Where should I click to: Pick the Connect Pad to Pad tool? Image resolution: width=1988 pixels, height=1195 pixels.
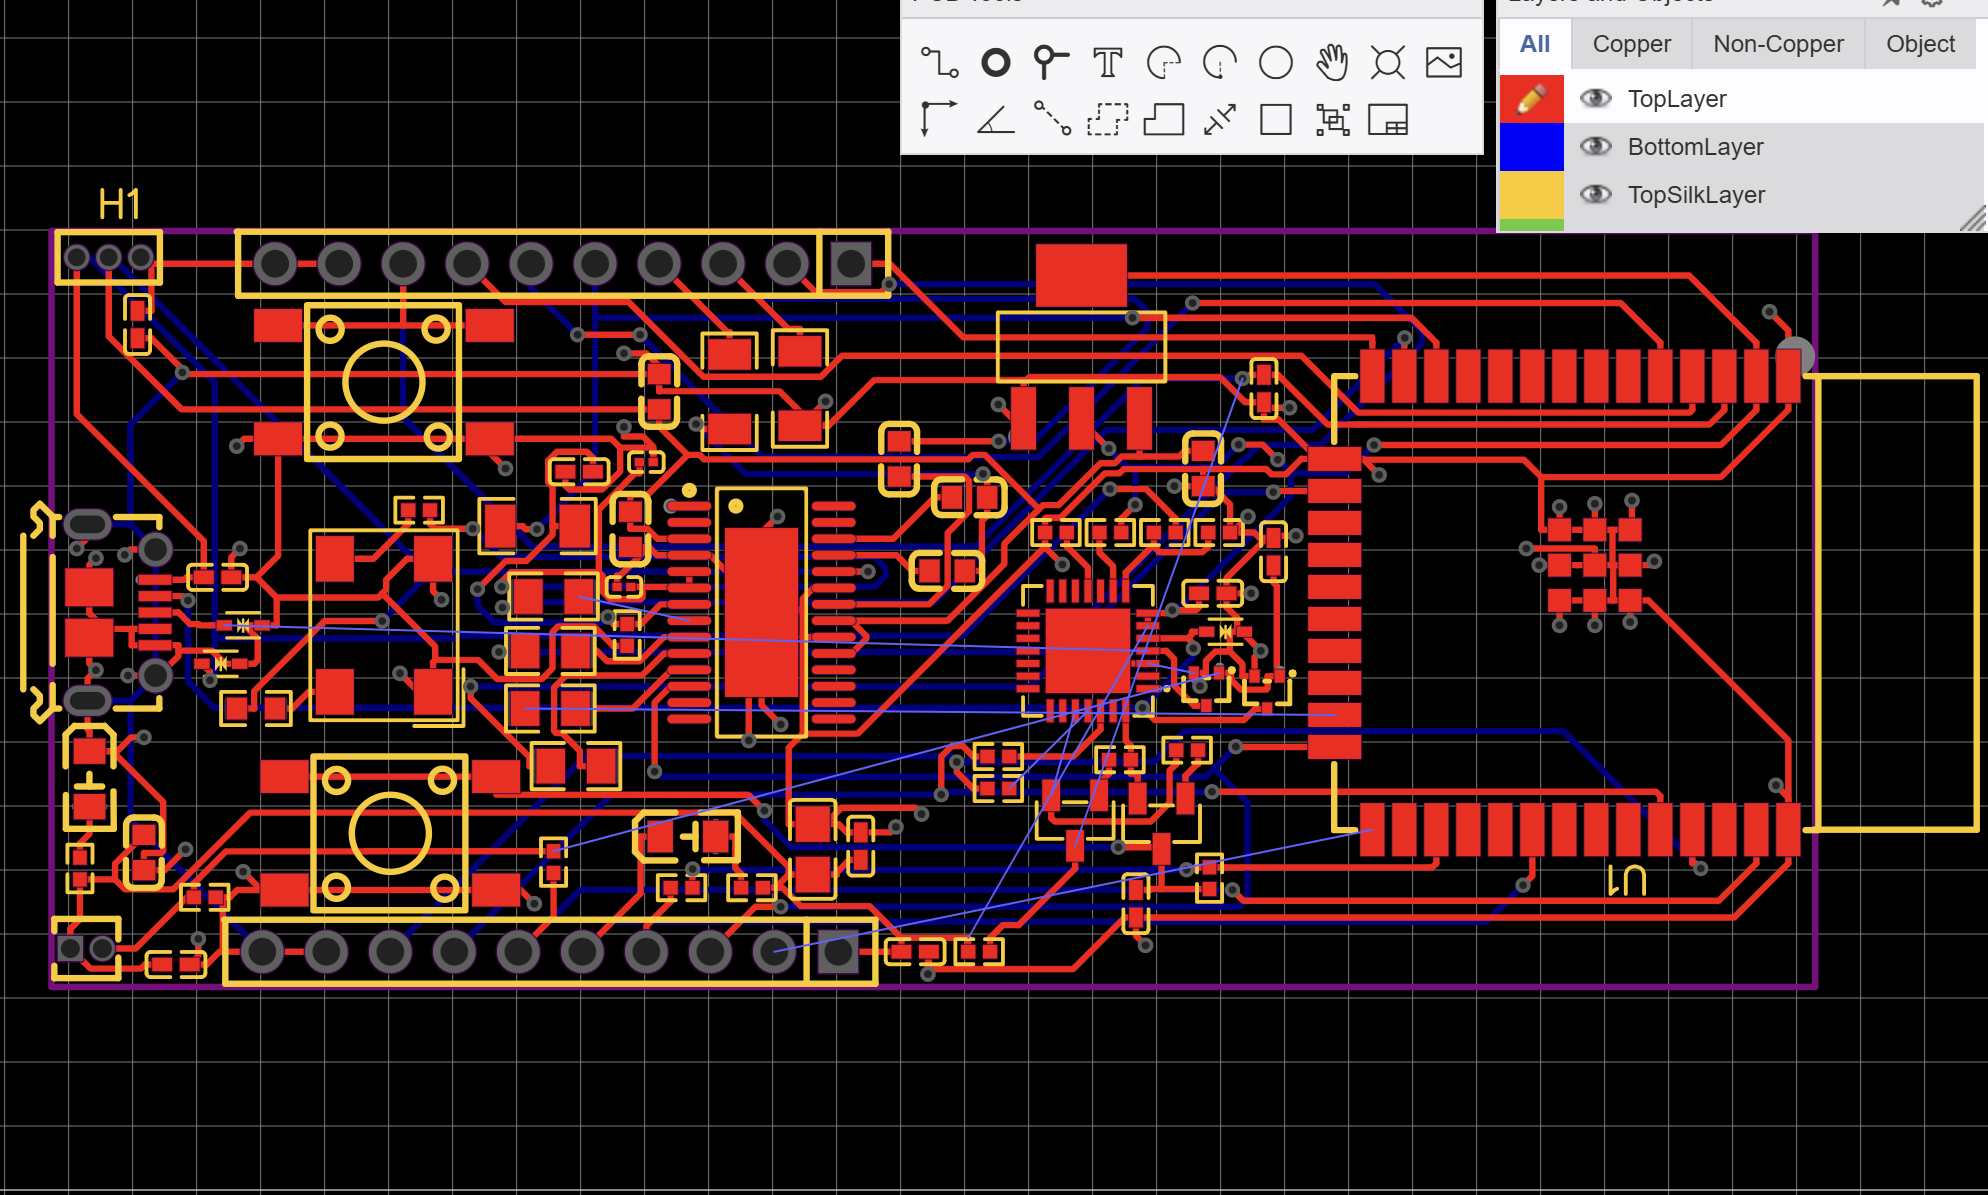click(1051, 119)
